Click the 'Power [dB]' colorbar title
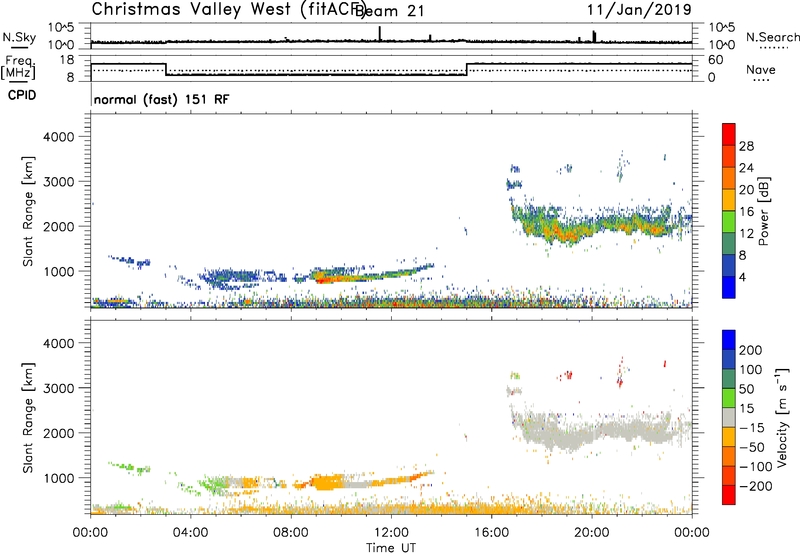 point(763,211)
